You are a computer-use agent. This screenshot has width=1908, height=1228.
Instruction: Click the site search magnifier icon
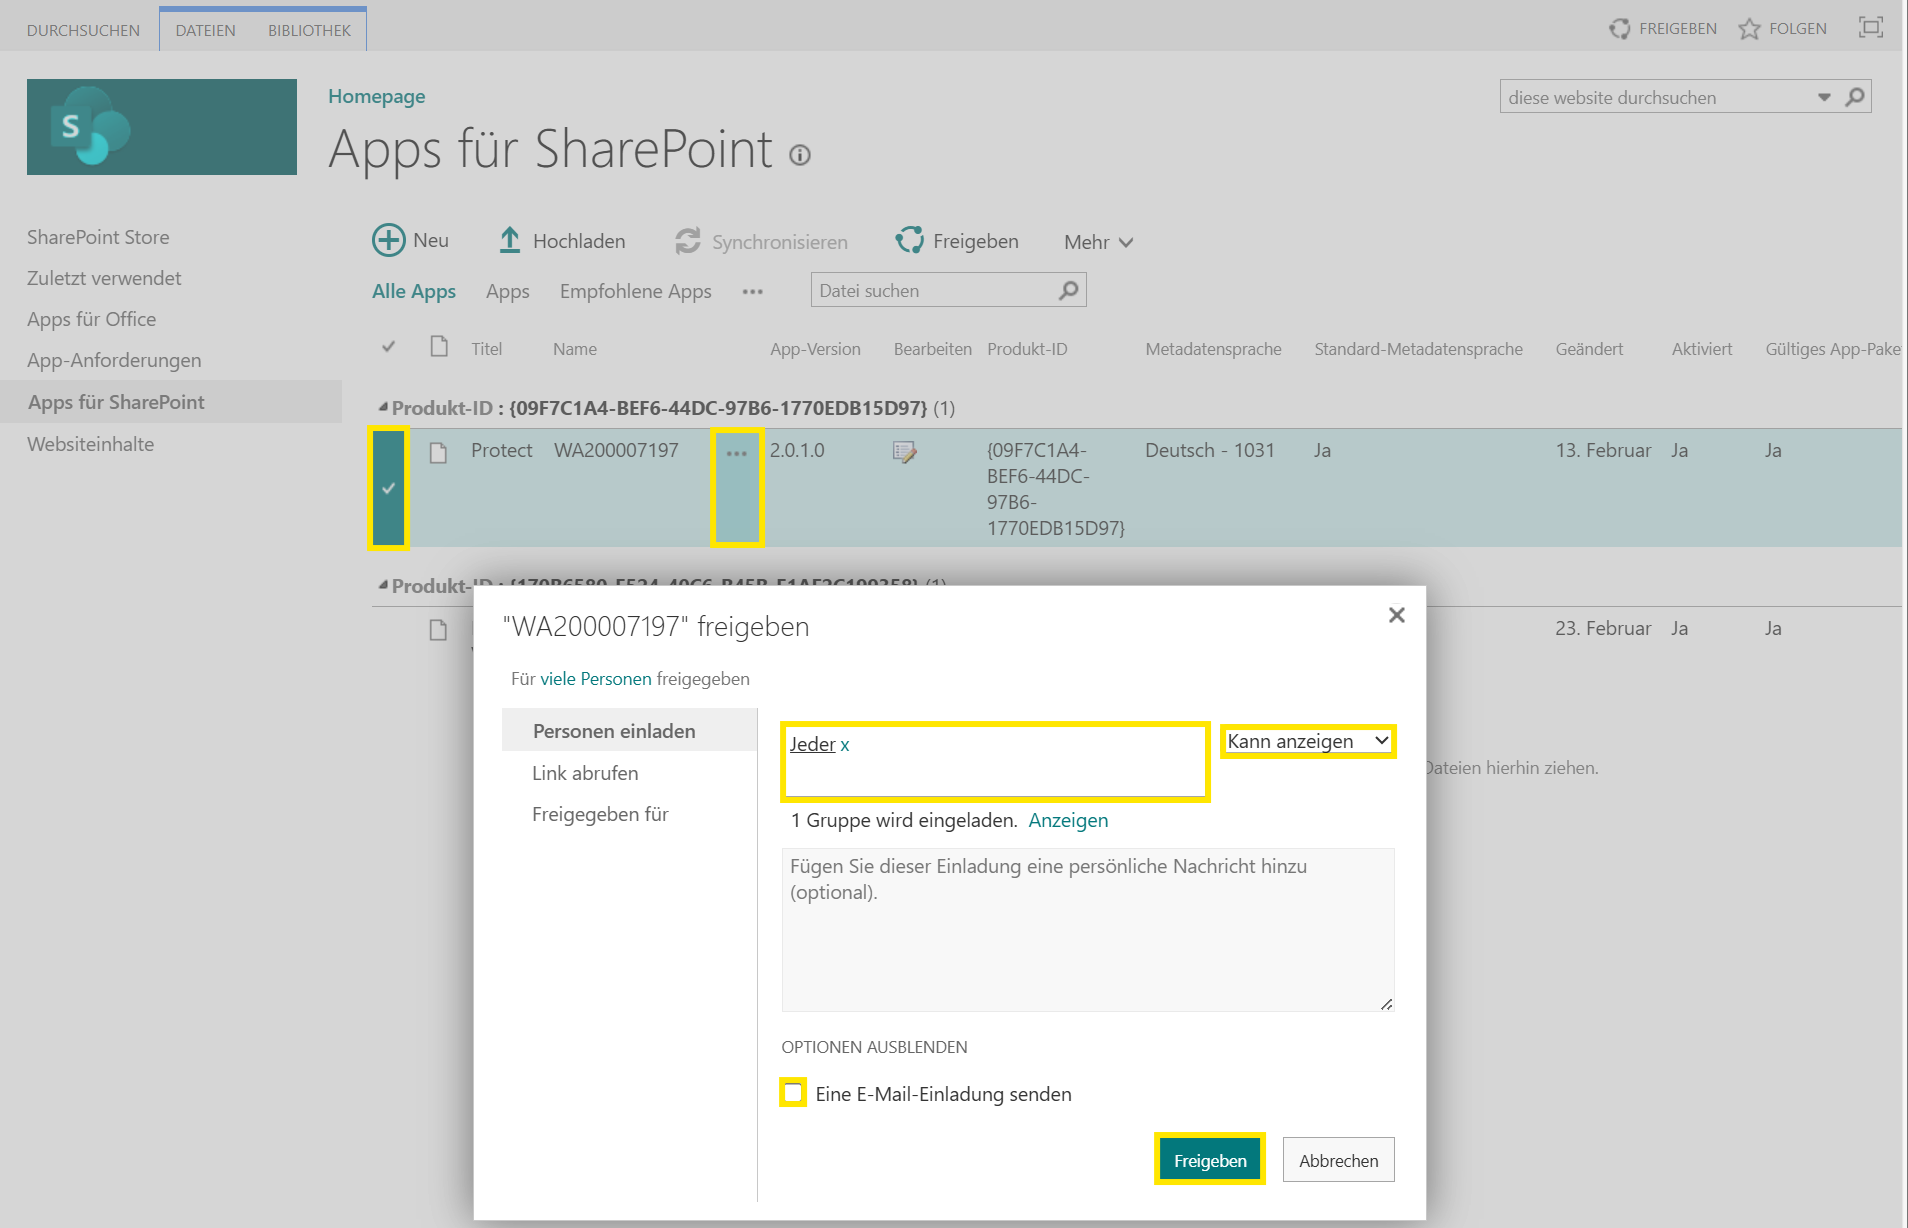1855,97
